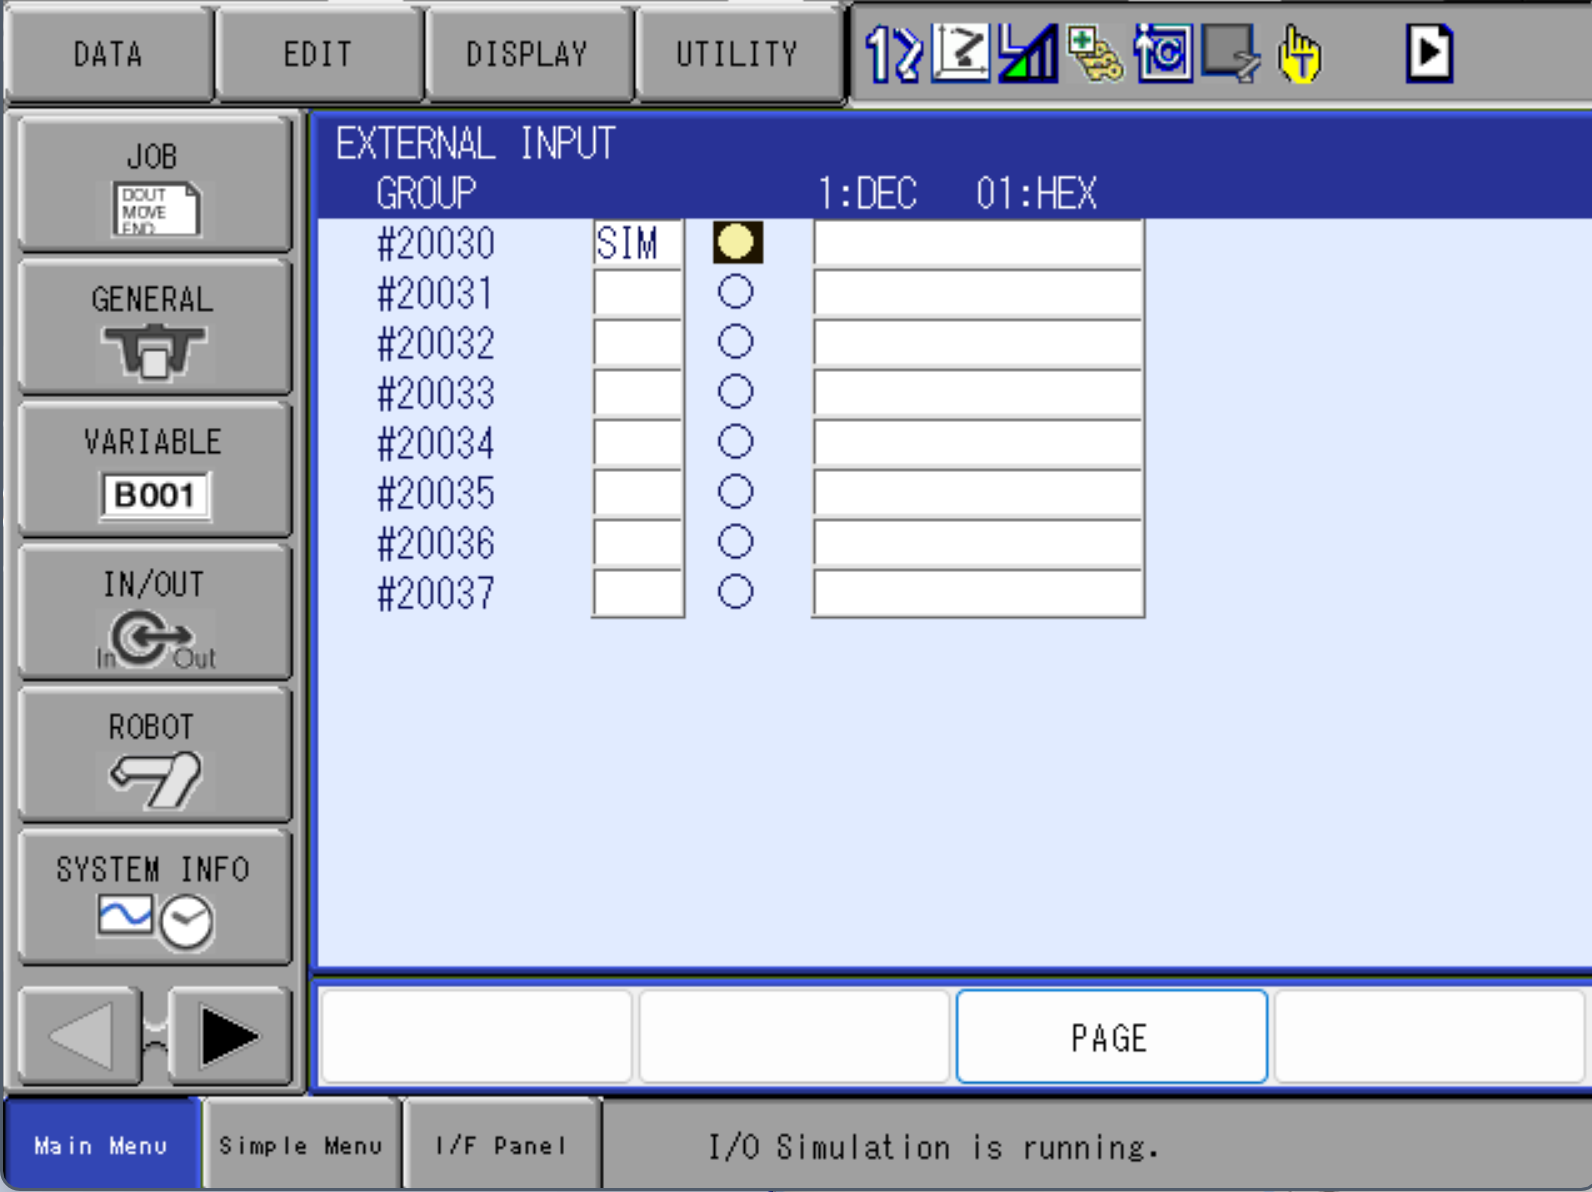Toggle the #20032 input status circle
This screenshot has height=1192, width=1592.
pyautogui.click(x=735, y=342)
